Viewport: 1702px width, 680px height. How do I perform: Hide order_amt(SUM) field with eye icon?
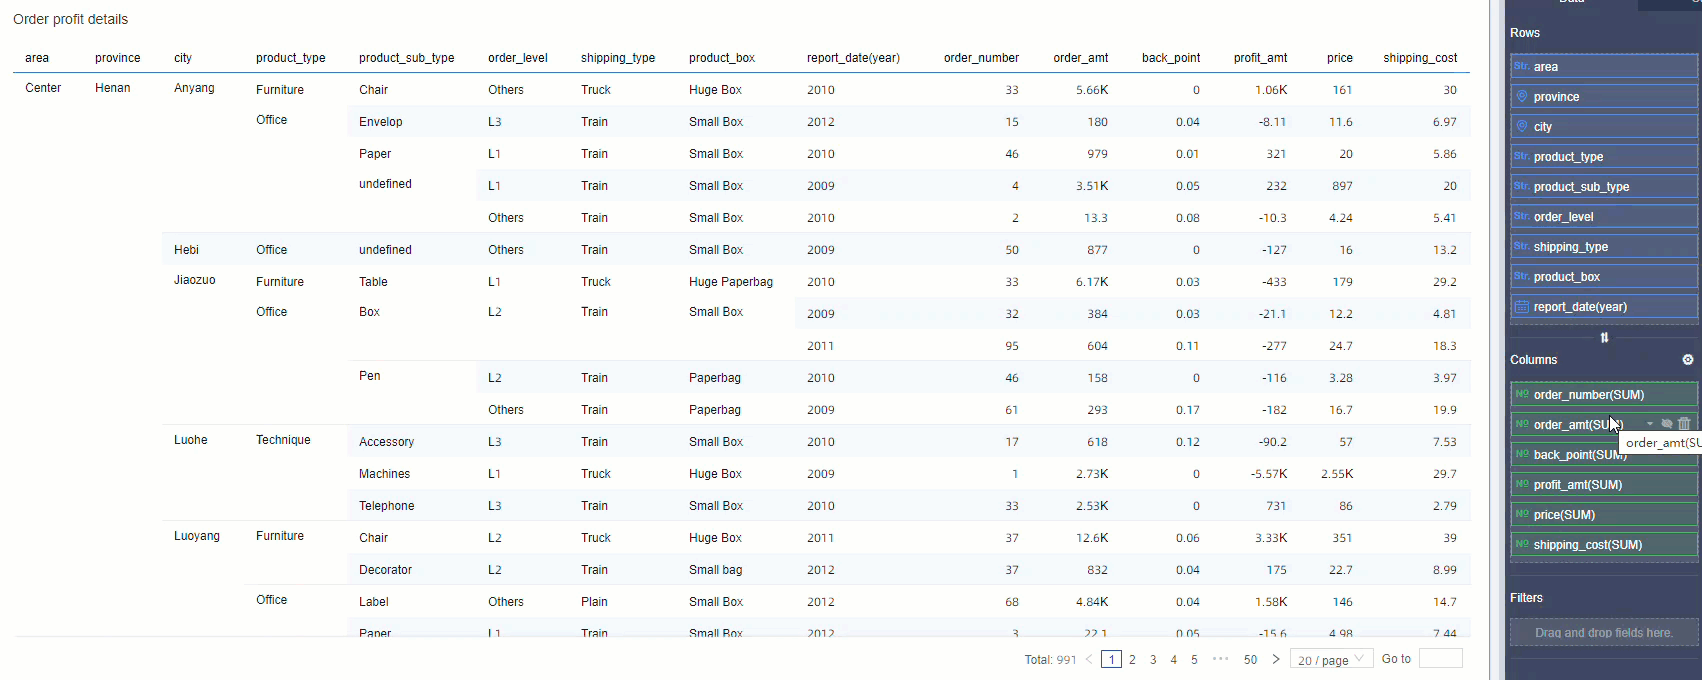coord(1667,424)
